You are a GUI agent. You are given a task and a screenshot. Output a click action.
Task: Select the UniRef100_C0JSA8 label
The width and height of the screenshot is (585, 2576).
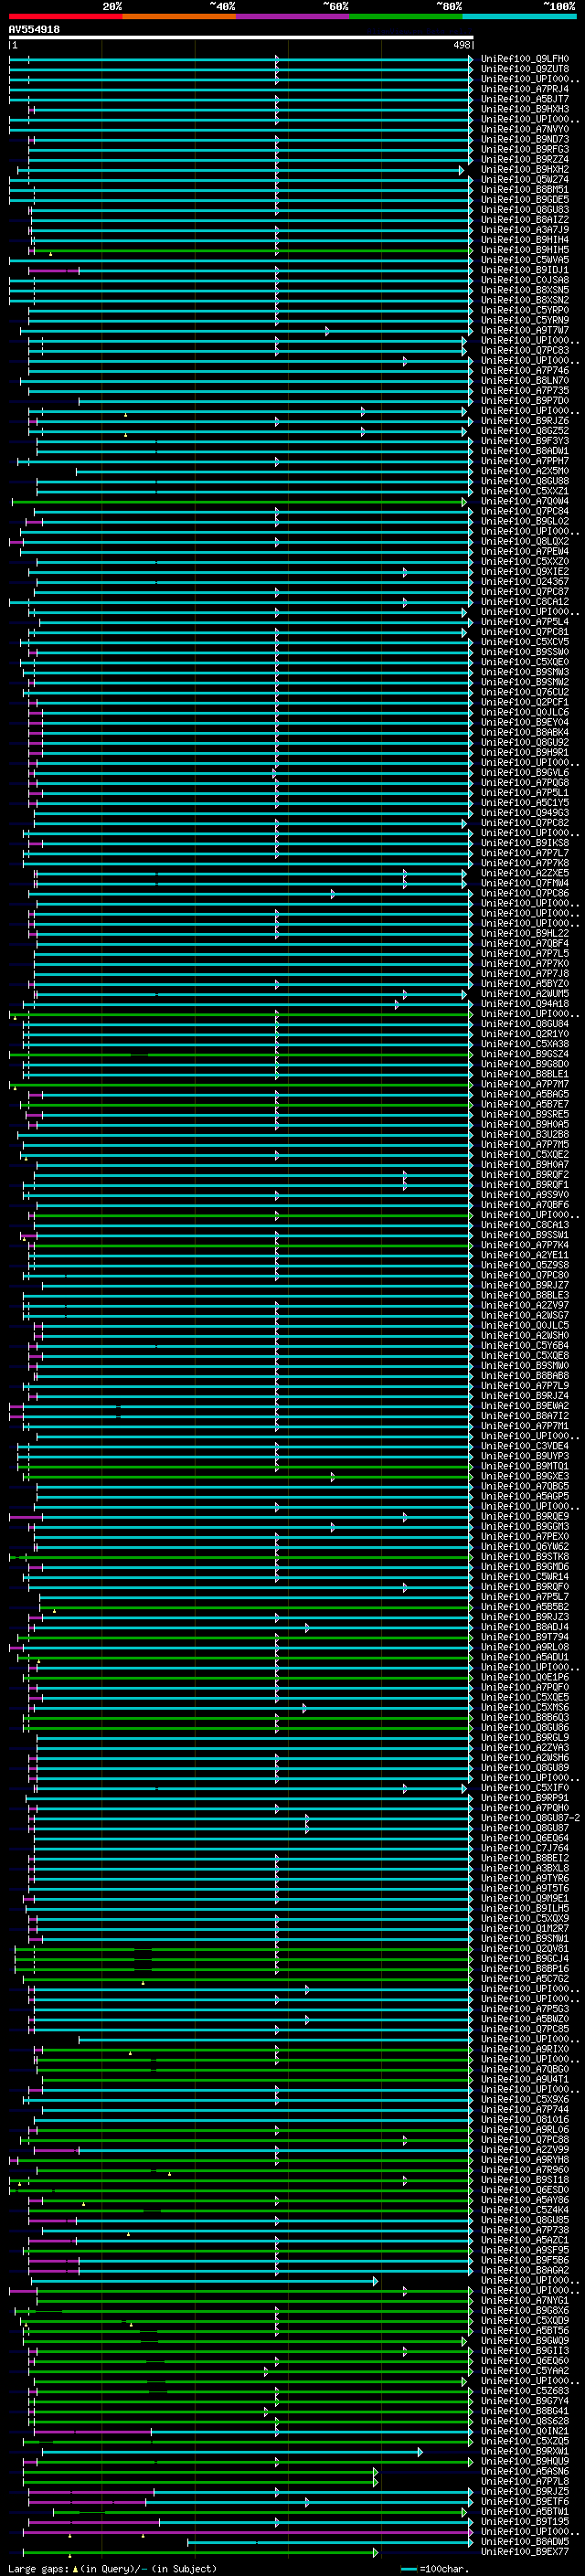click(x=524, y=280)
